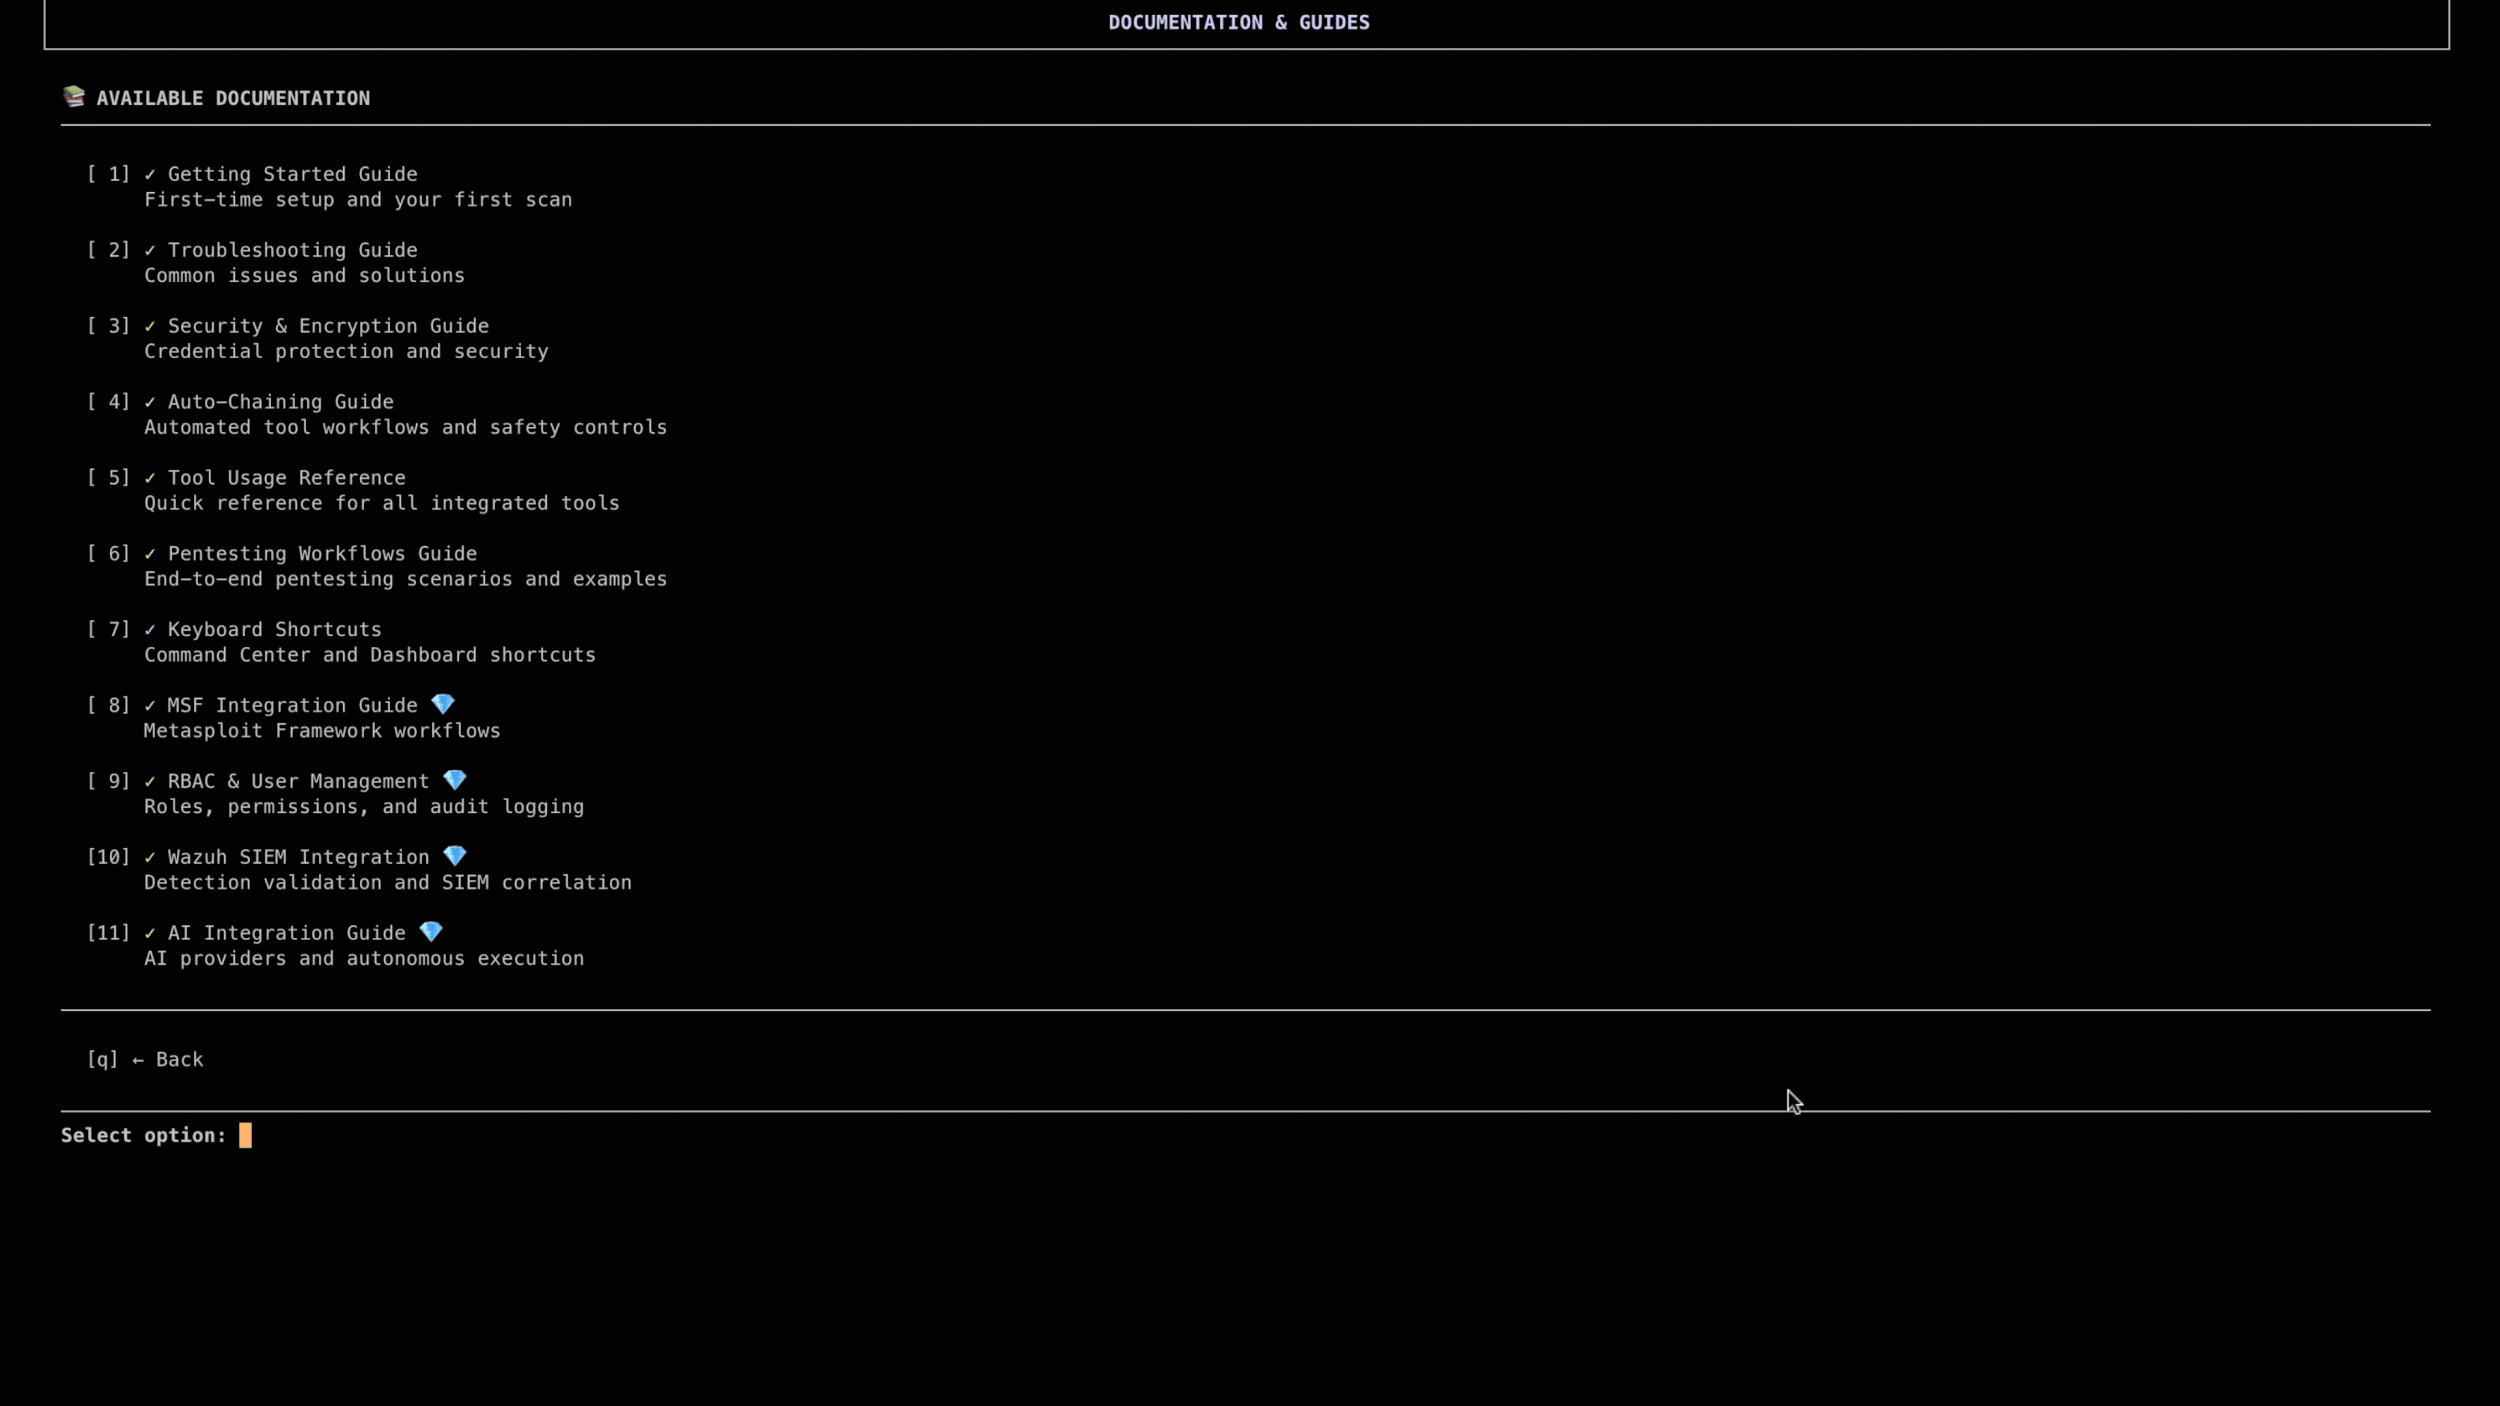Screen dimensions: 2500x1406
Task: Click 'Roles, permissions, and audit logging' text
Action: (x=364, y=807)
